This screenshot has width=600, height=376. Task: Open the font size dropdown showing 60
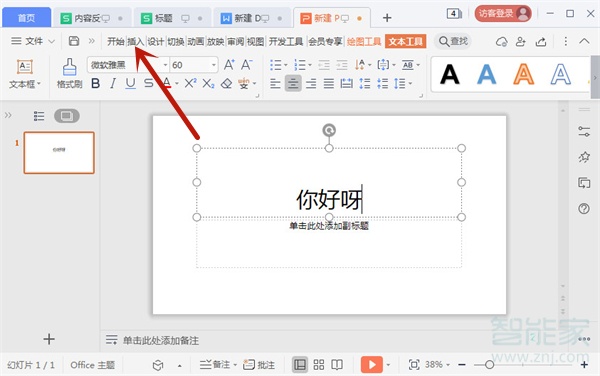[x=214, y=65]
